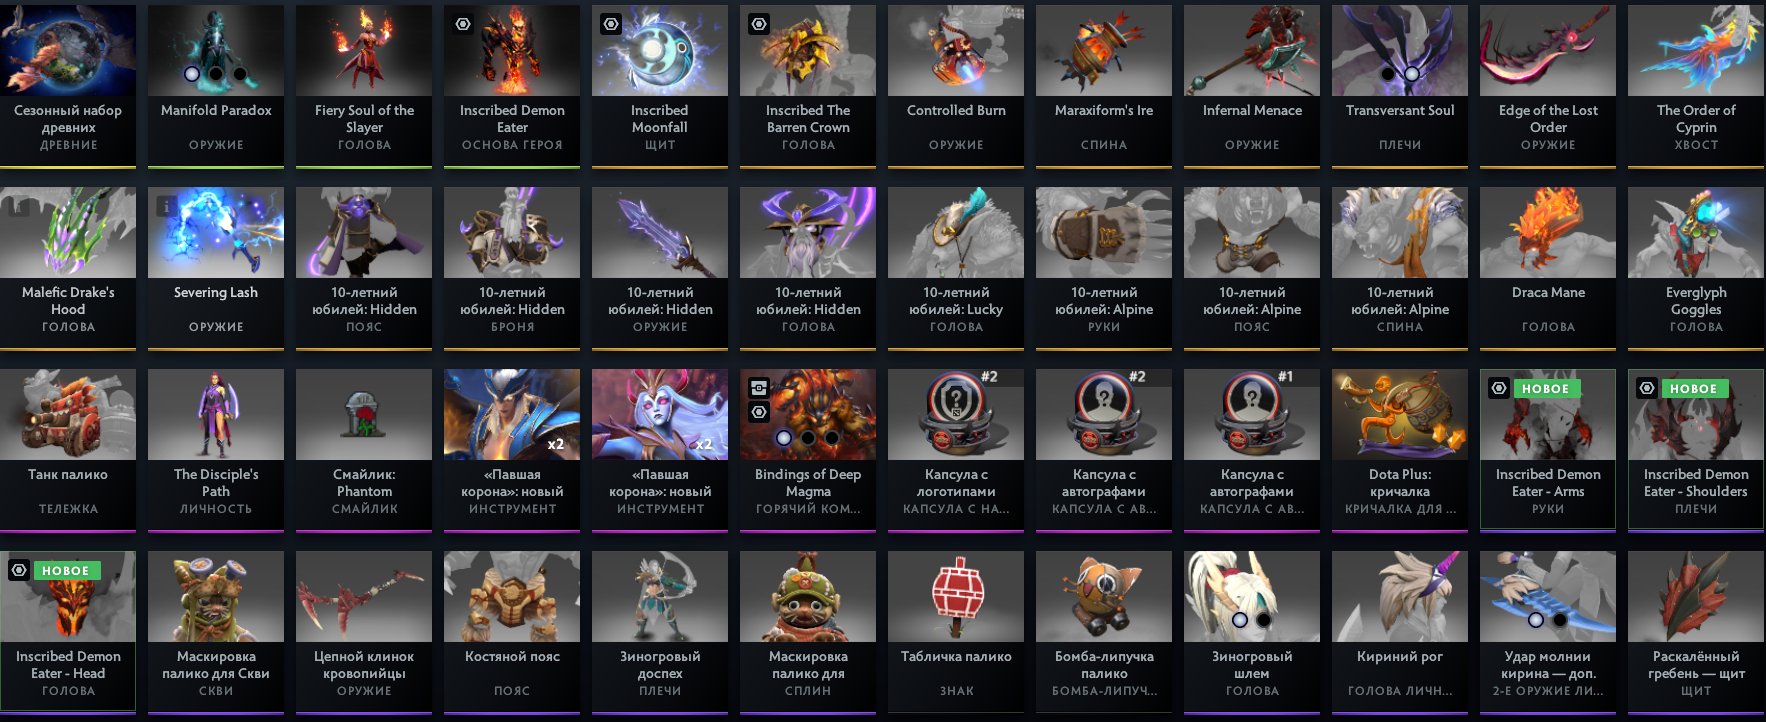Screen dimensions: 1766x722
Task: Click the gem badge on Inscribed Demon Eater
Action: coord(463,24)
